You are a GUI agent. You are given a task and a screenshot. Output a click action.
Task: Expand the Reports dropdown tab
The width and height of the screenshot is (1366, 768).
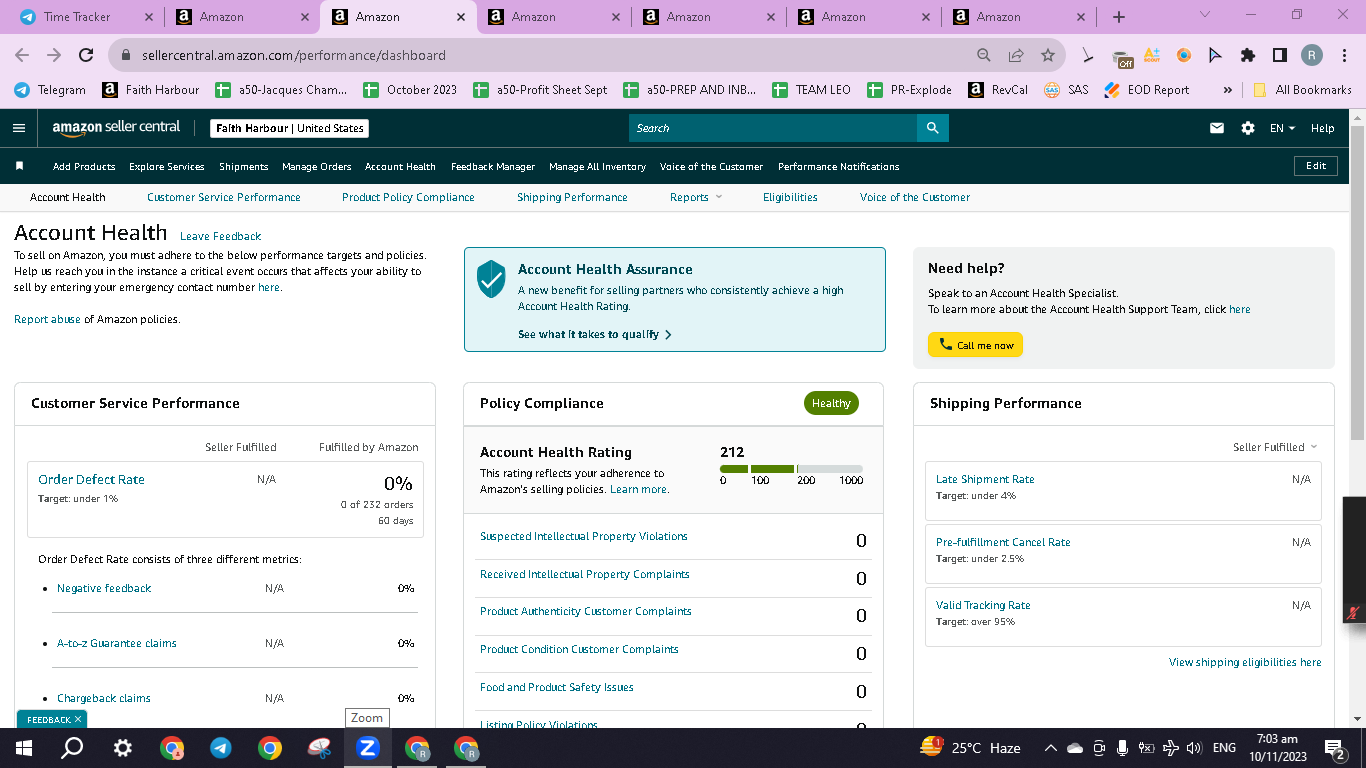696,197
